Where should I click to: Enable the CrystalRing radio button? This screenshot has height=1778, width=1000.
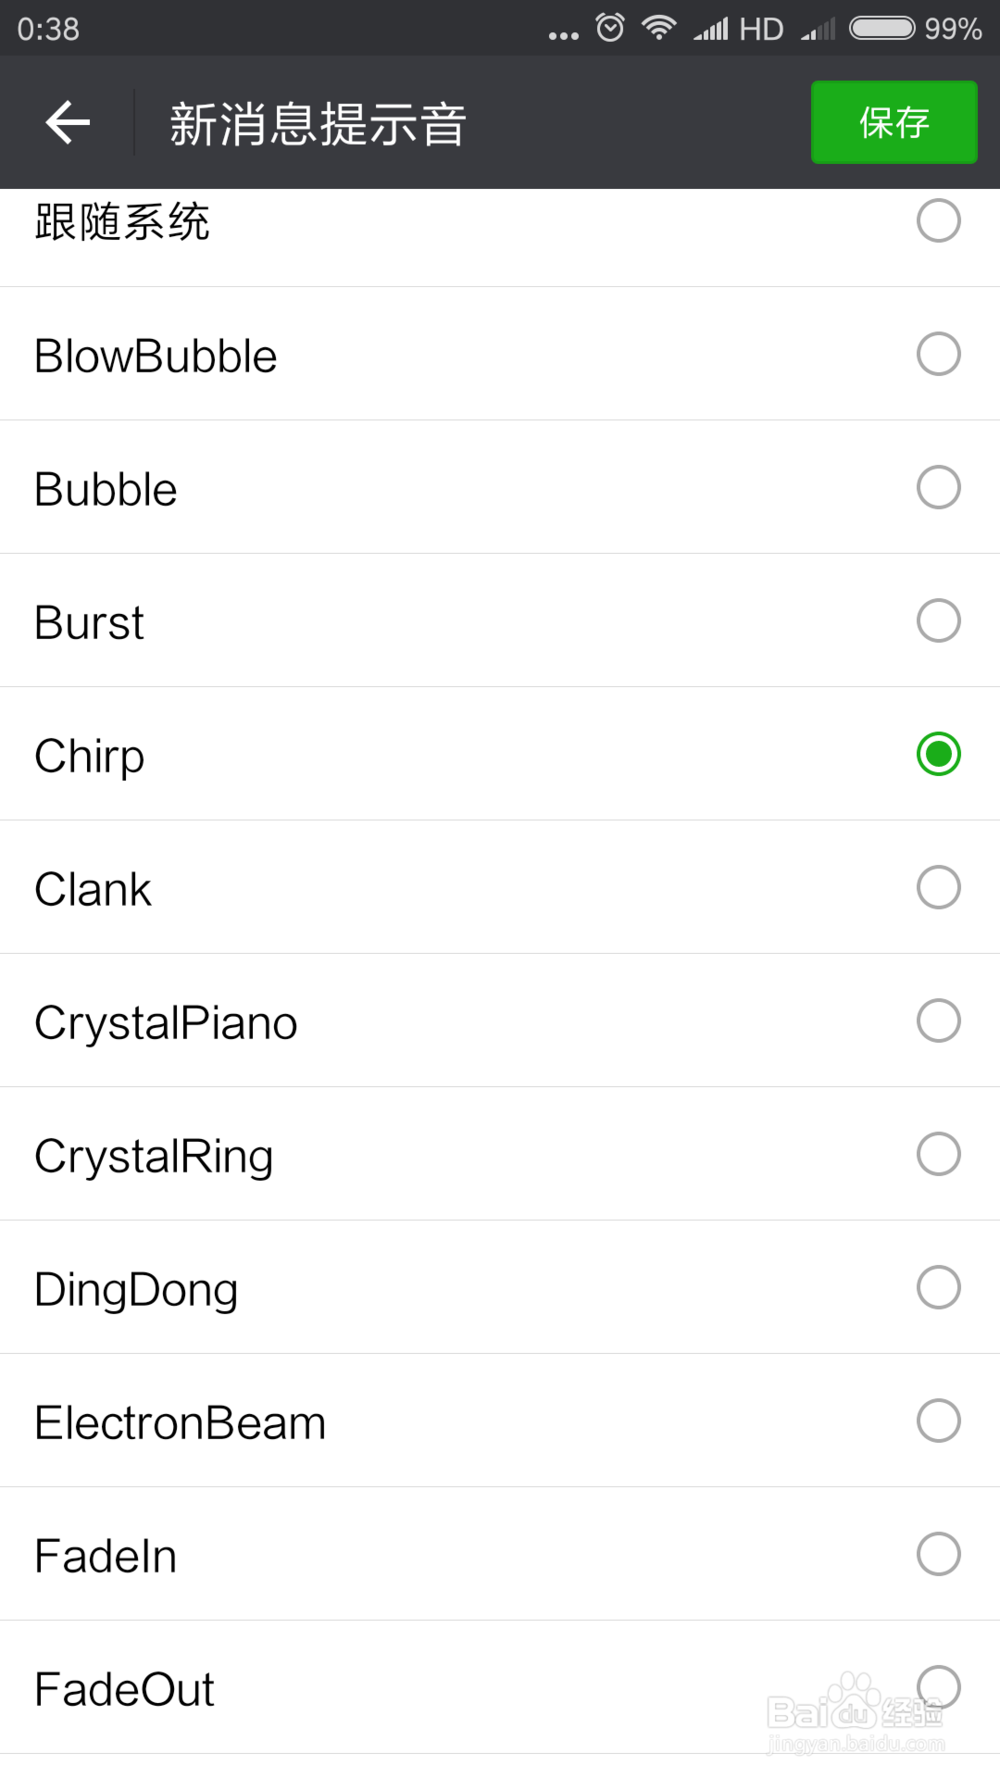938,1154
